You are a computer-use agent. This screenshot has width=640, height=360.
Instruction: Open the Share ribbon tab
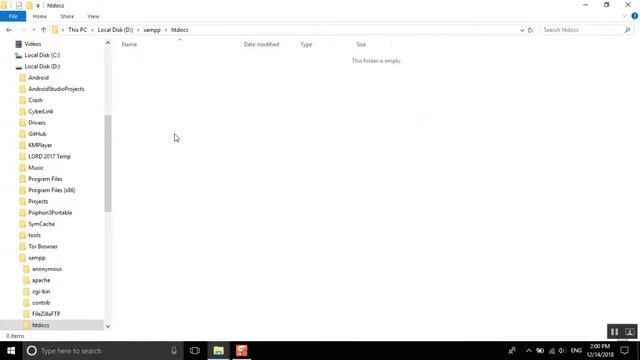(x=67, y=16)
